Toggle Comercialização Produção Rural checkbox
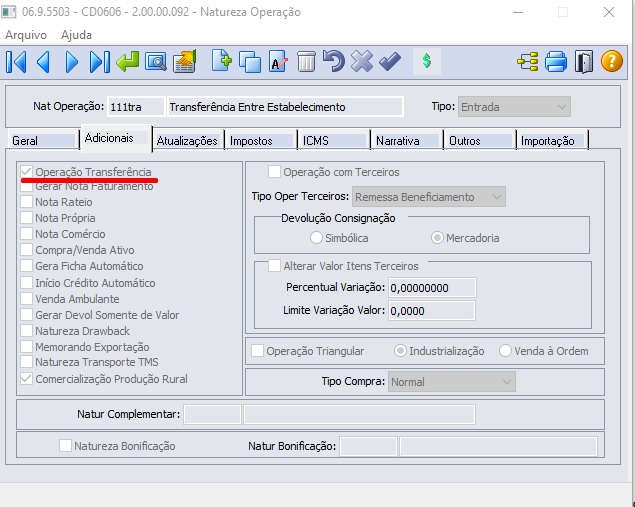The image size is (635, 507). tap(26, 379)
